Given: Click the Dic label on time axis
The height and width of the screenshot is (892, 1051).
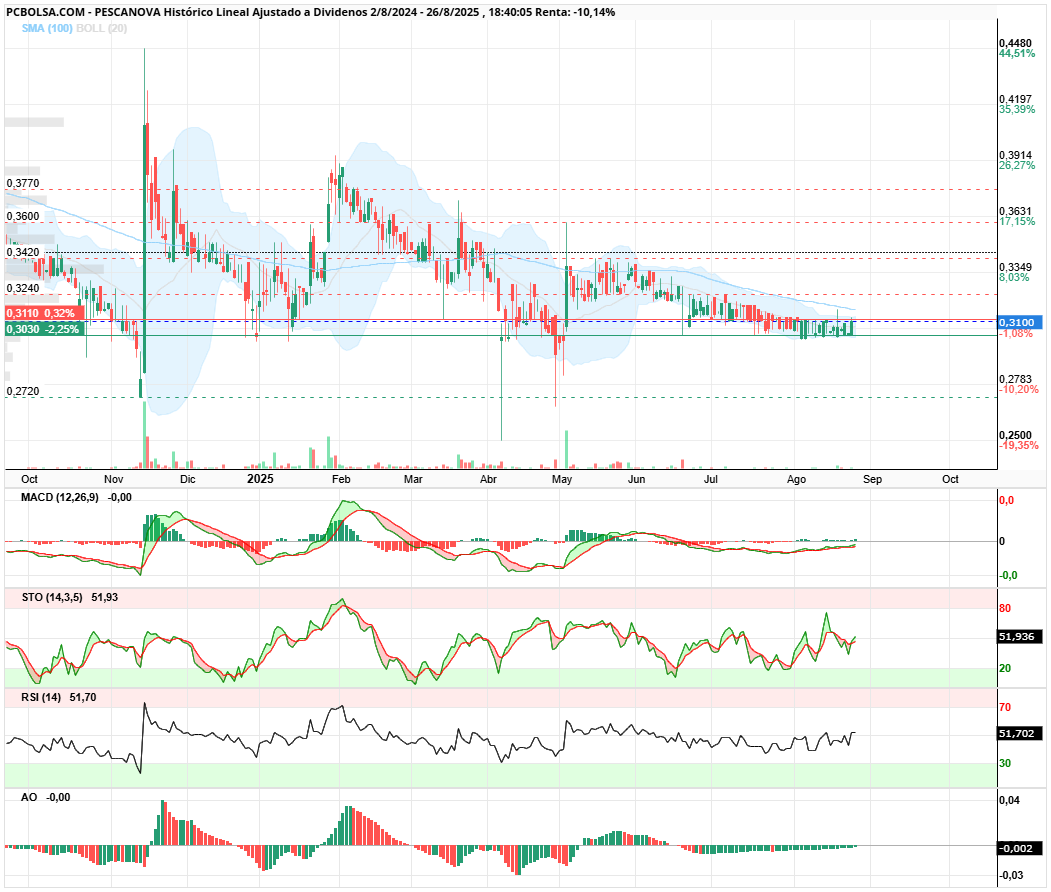Looking at the screenshot, I should [x=188, y=479].
